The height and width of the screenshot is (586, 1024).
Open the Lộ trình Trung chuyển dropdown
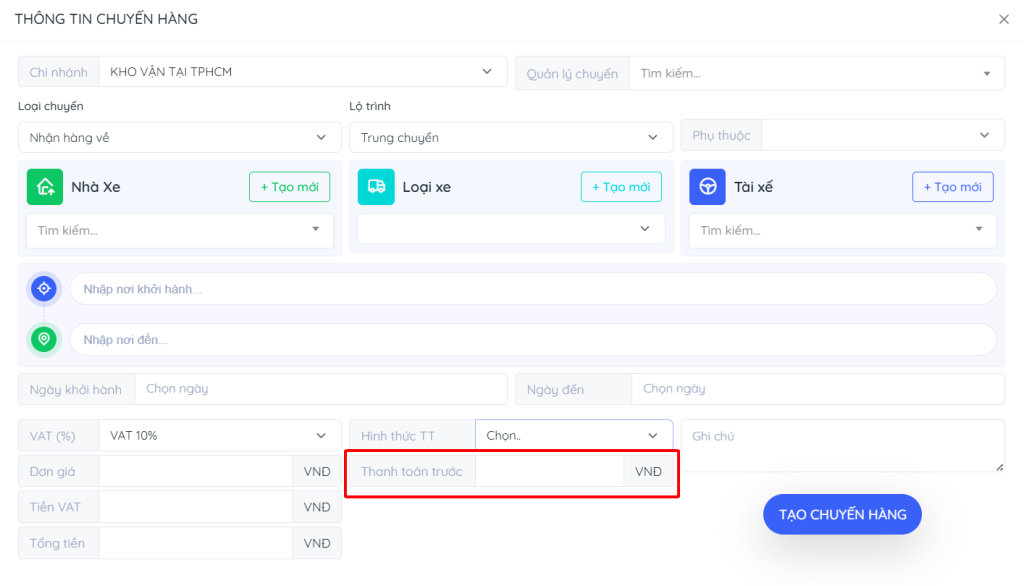click(x=510, y=138)
